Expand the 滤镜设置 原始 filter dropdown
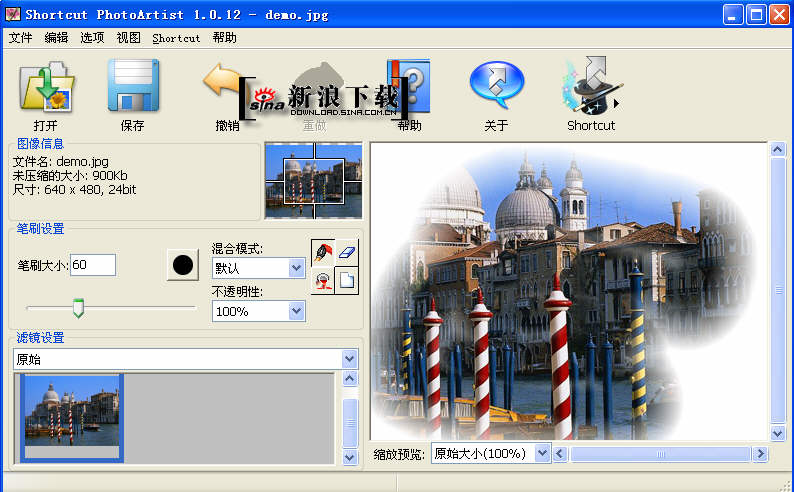The image size is (794, 492). click(349, 359)
